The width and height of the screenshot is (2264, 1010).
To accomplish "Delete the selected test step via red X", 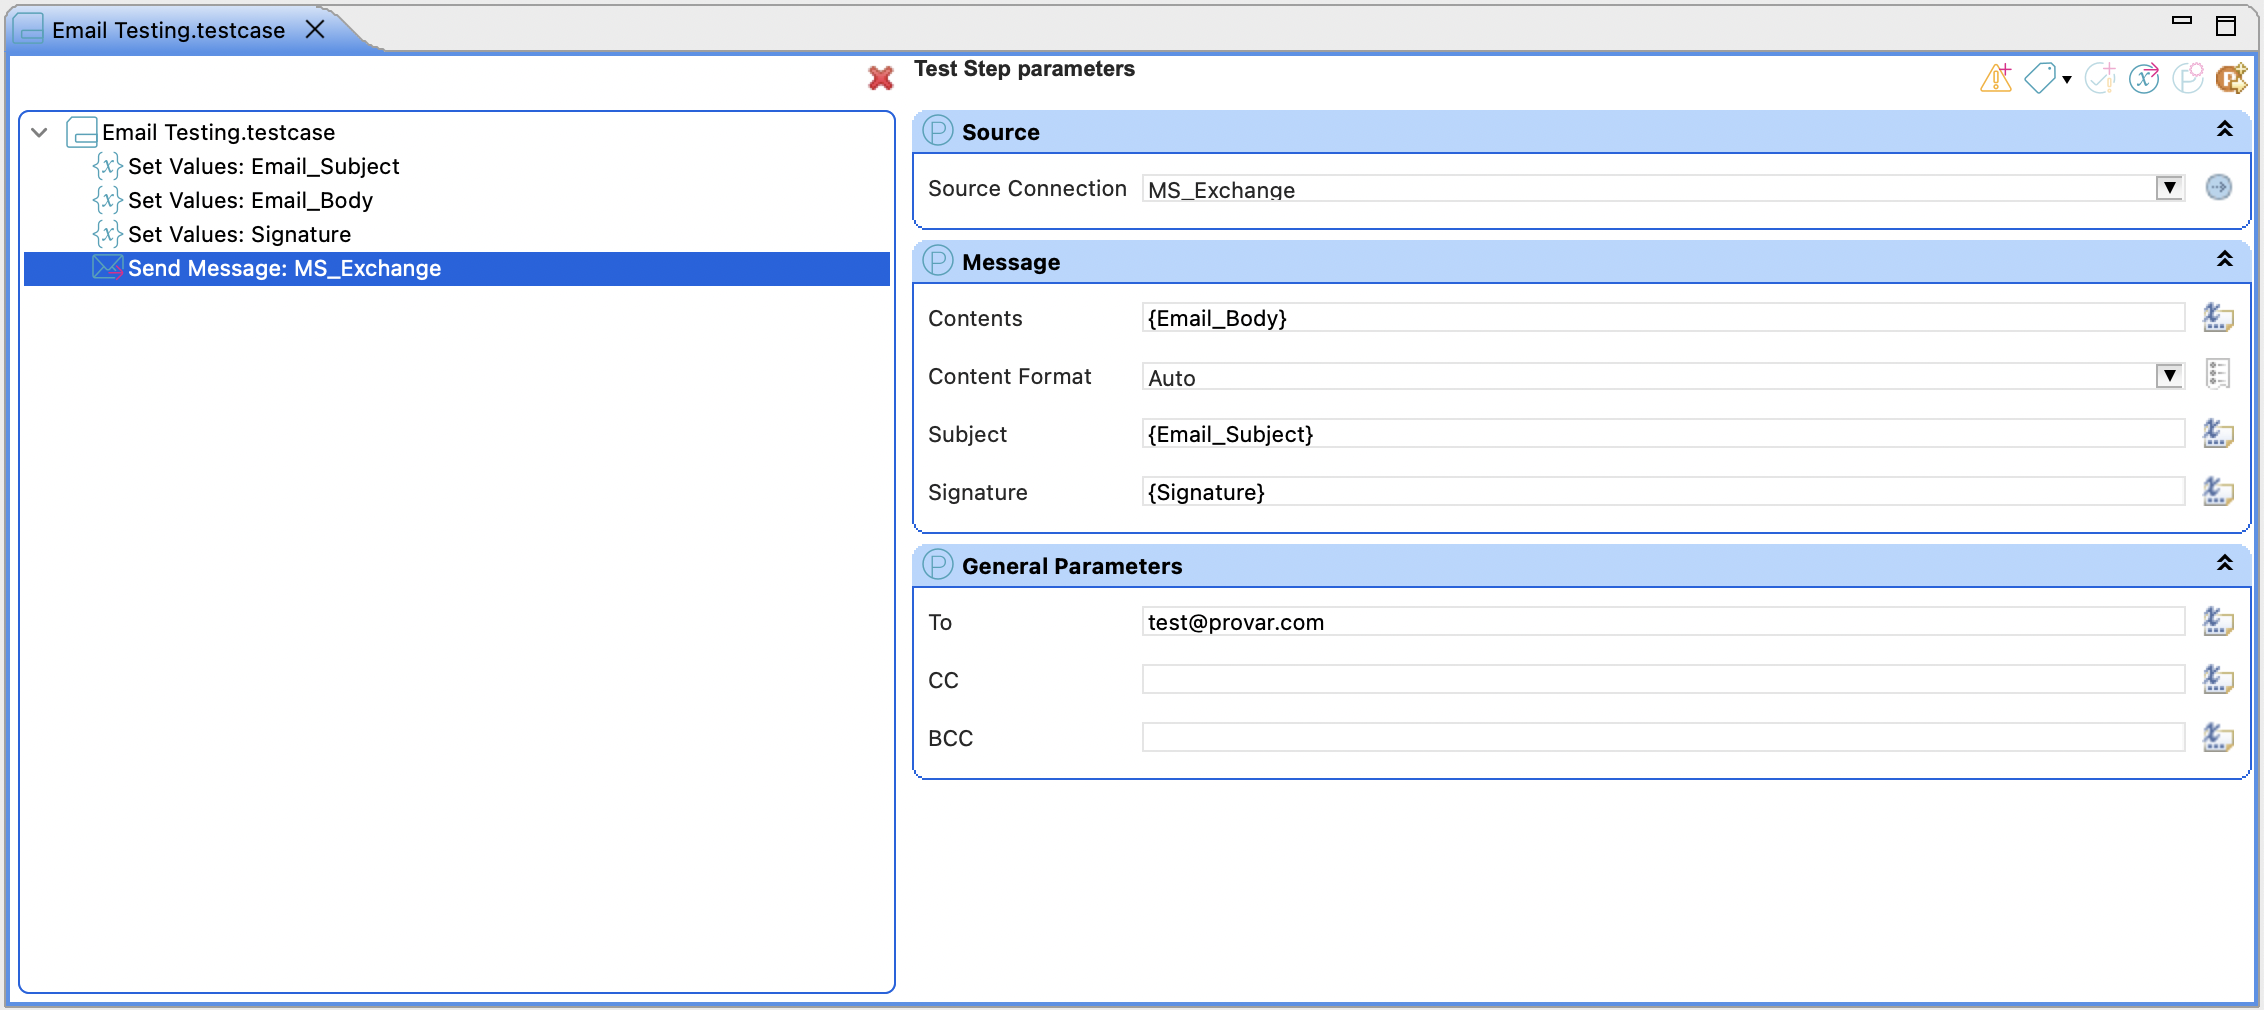I will (x=880, y=79).
